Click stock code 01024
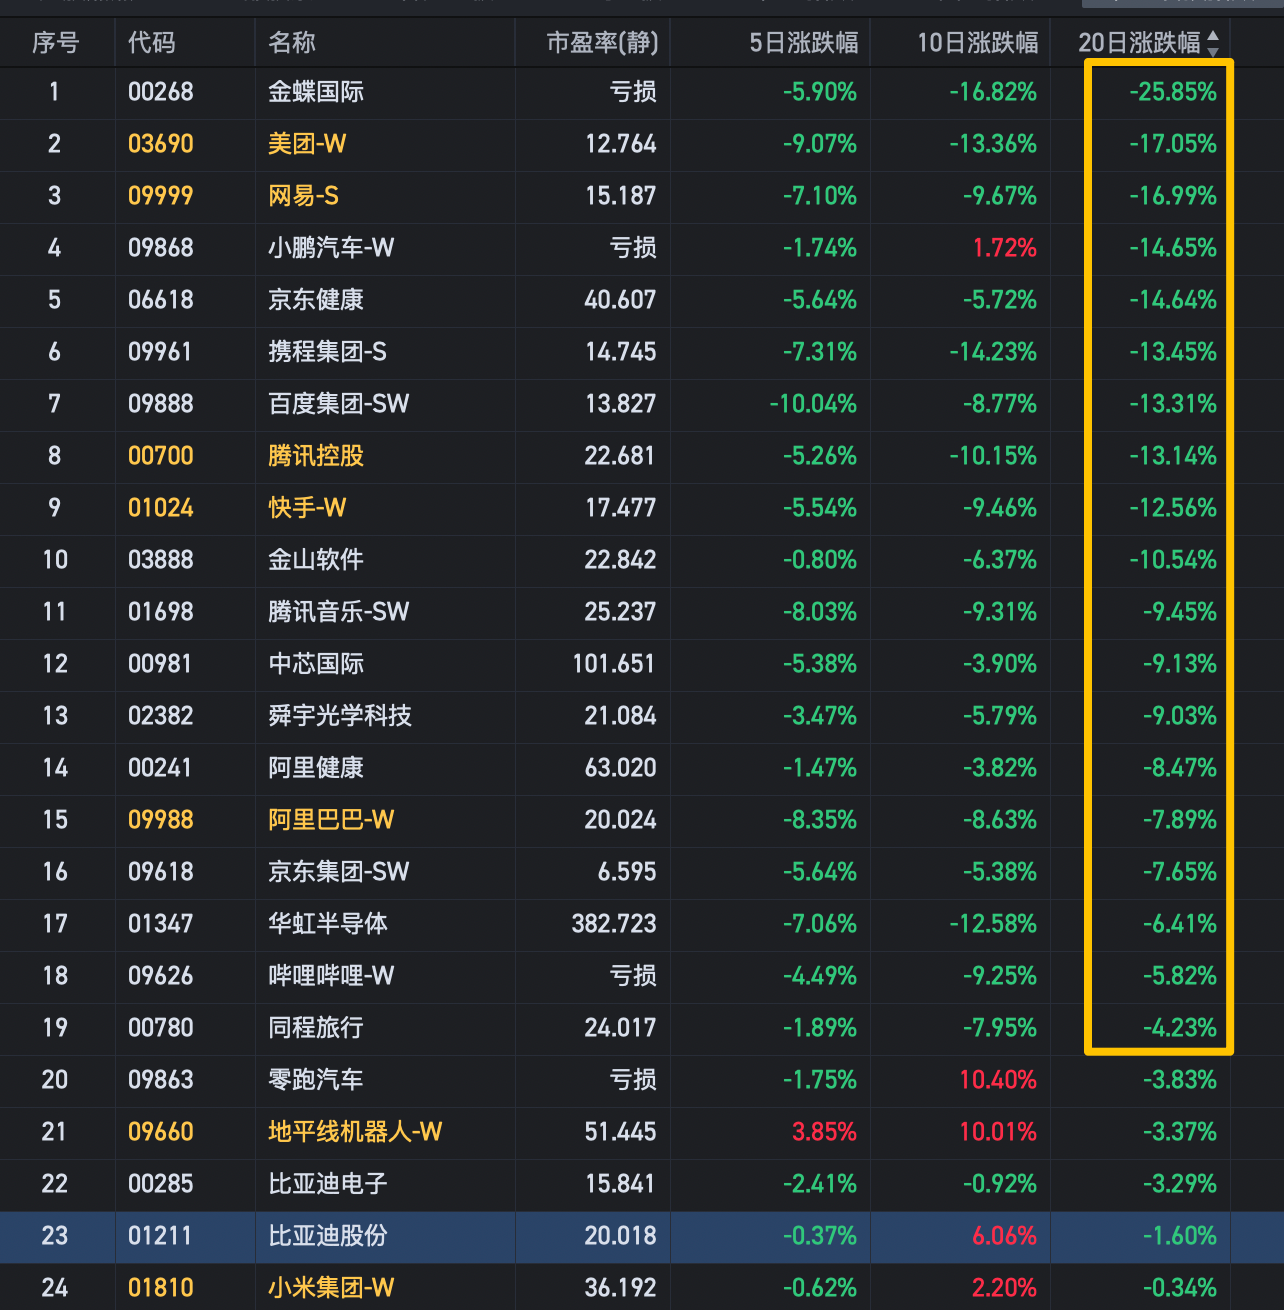1284x1310 pixels. 161,508
